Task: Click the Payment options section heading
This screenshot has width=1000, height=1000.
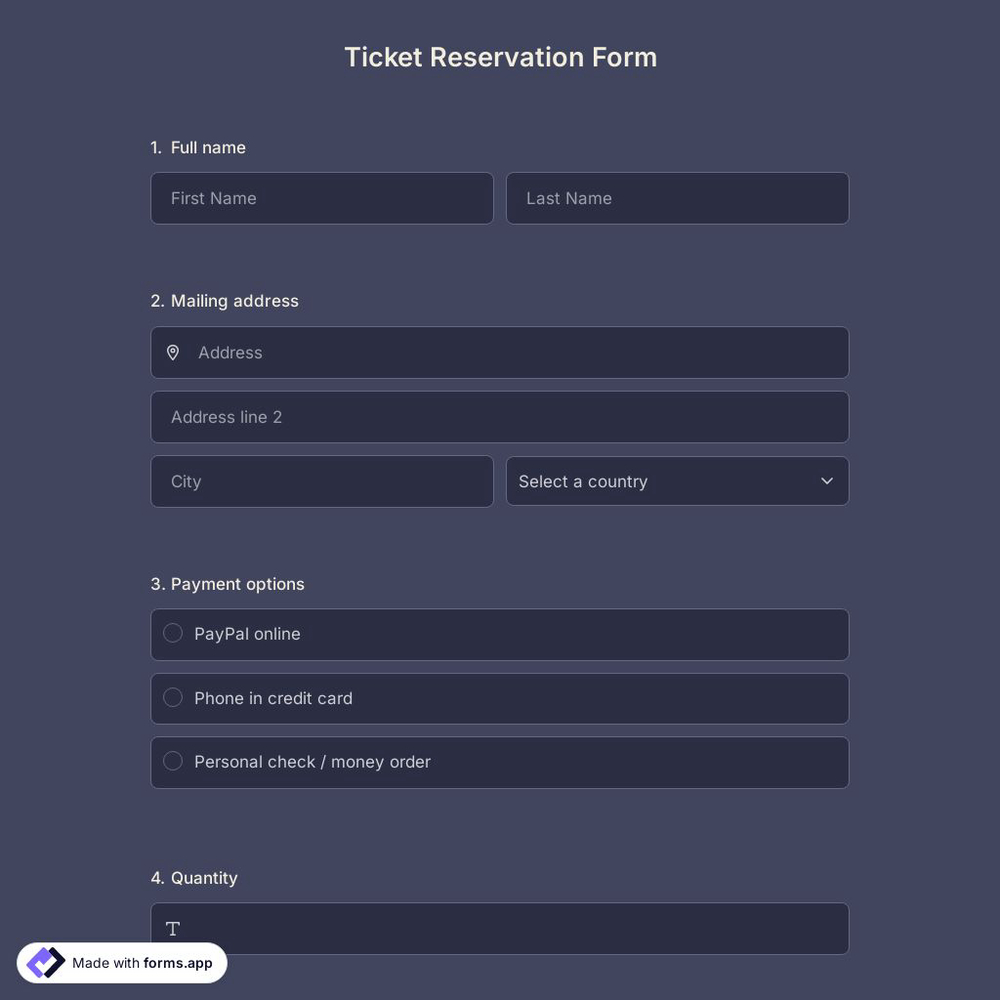Action: point(227,584)
